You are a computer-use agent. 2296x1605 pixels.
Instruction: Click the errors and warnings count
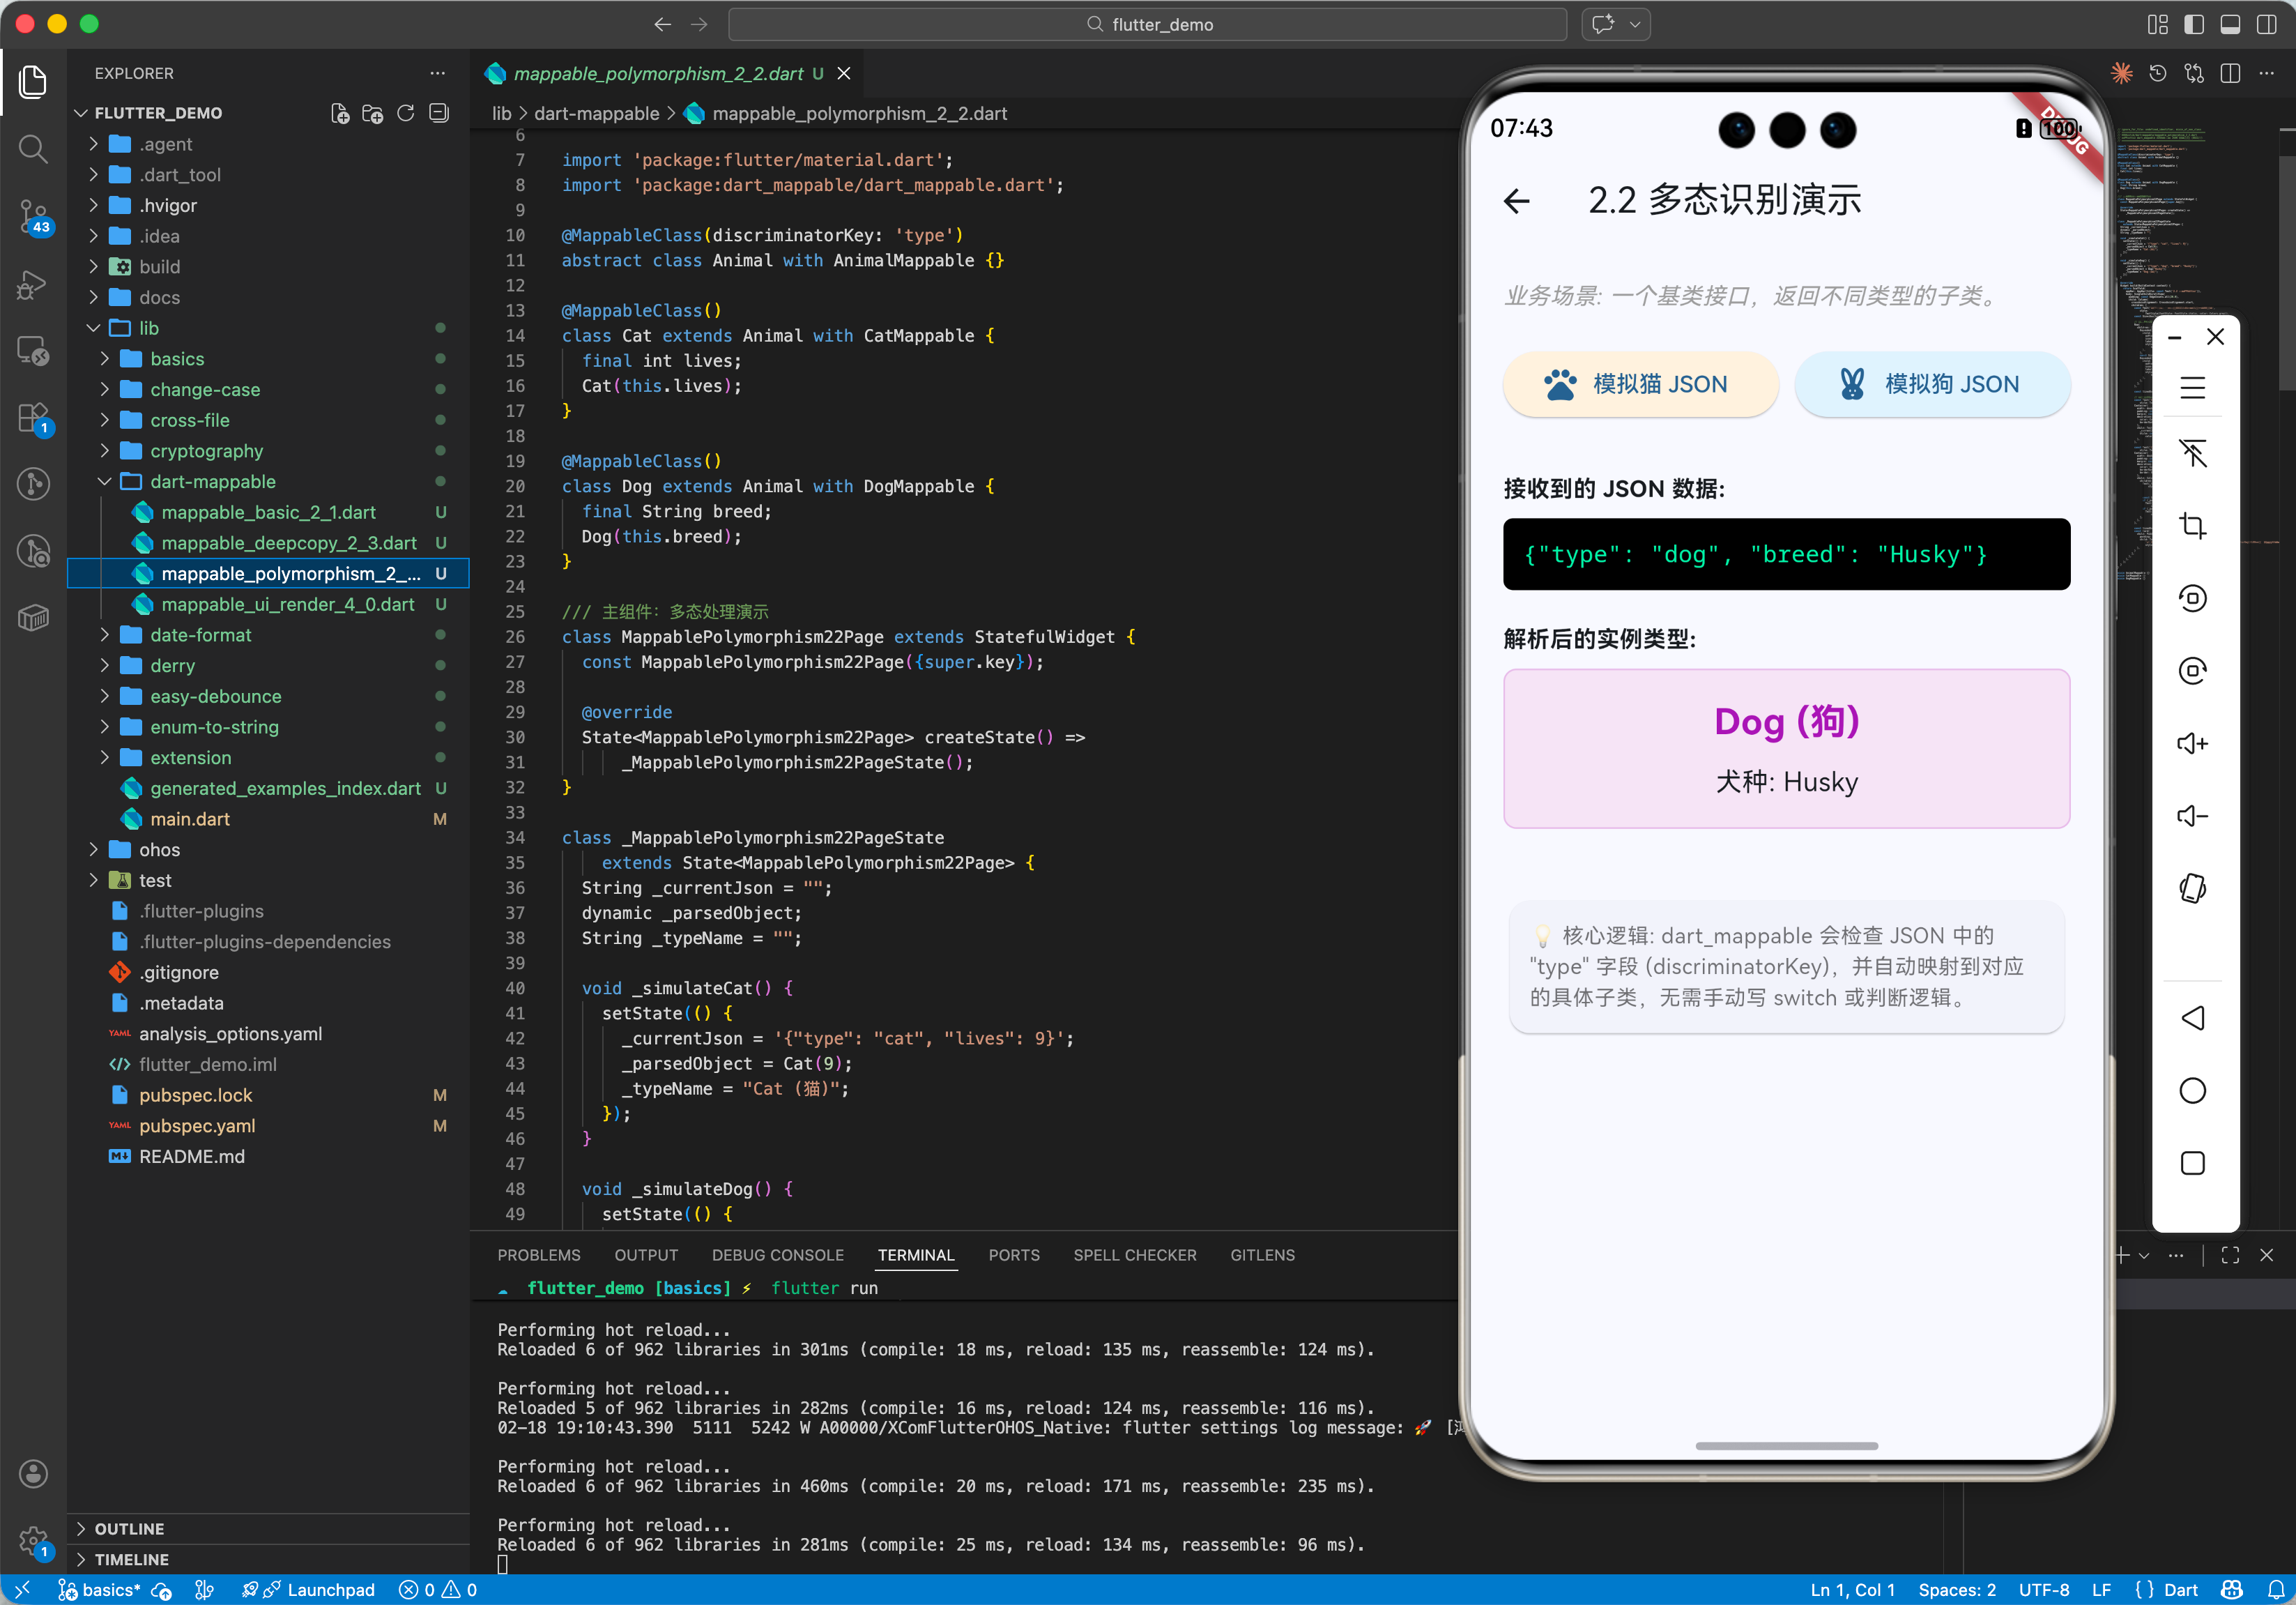pos(438,1590)
